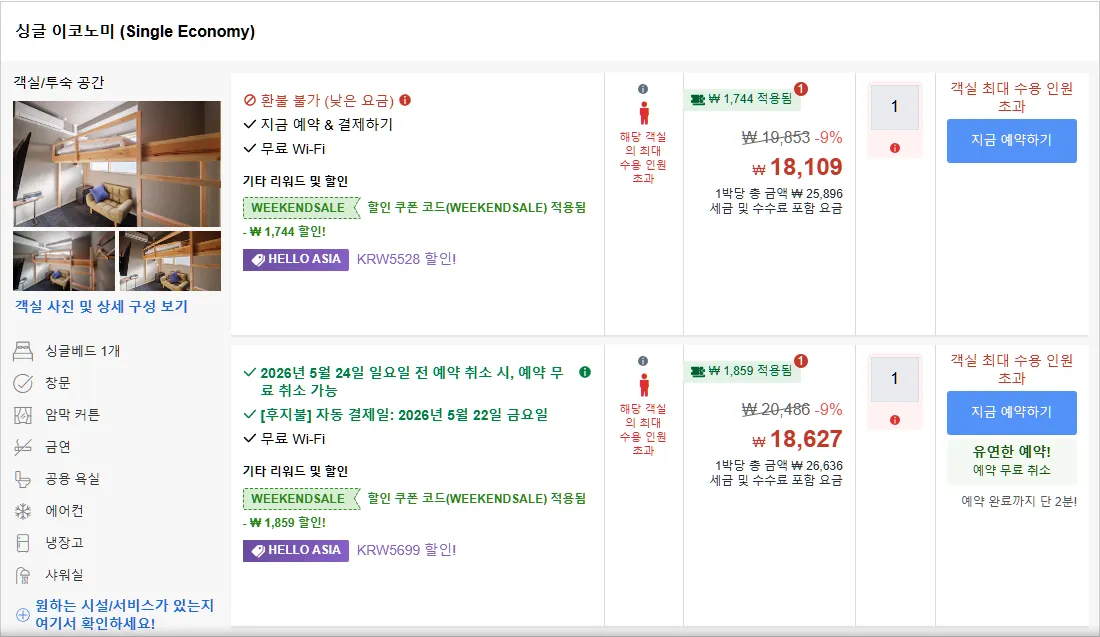Click the snowflake icon next to 에어컨

coord(23,511)
